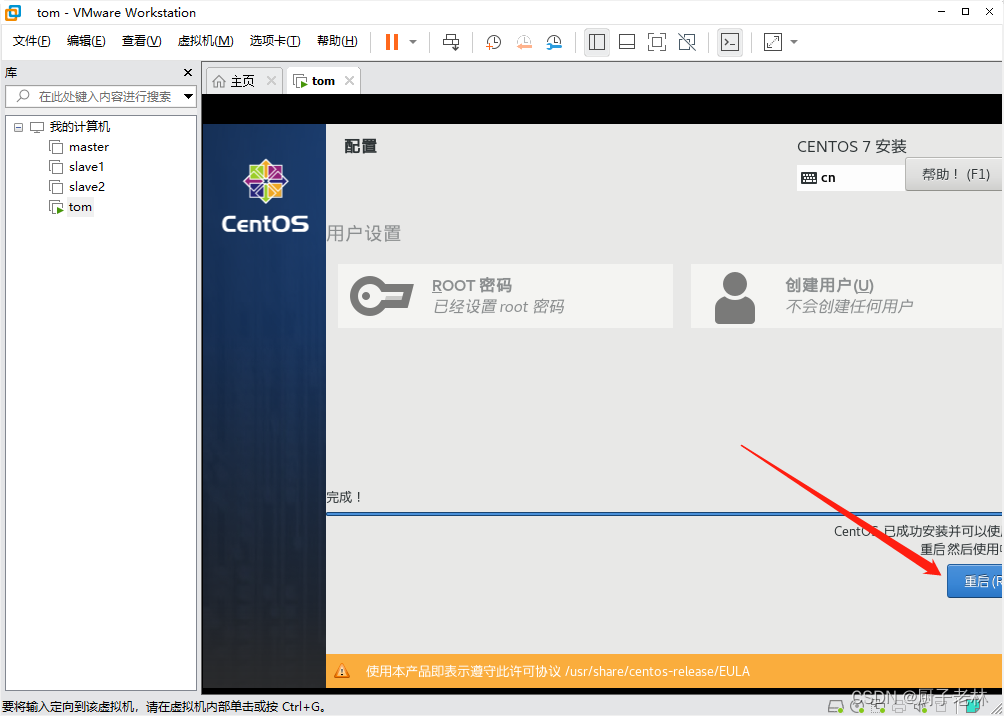1004x716 pixels.
Task: Click the home icon on 主页 tab
Action: [219, 81]
